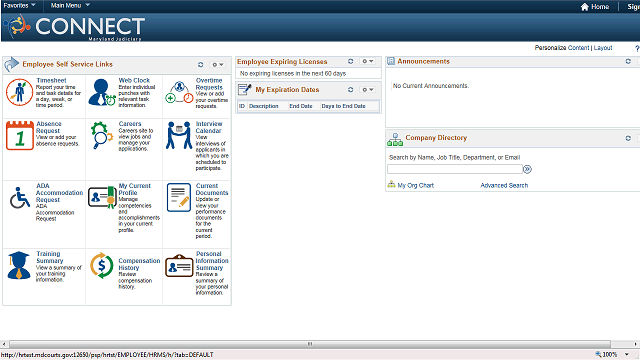
Task: Open Employee Expiring Licenses settings dropdown
Action: tap(367, 61)
